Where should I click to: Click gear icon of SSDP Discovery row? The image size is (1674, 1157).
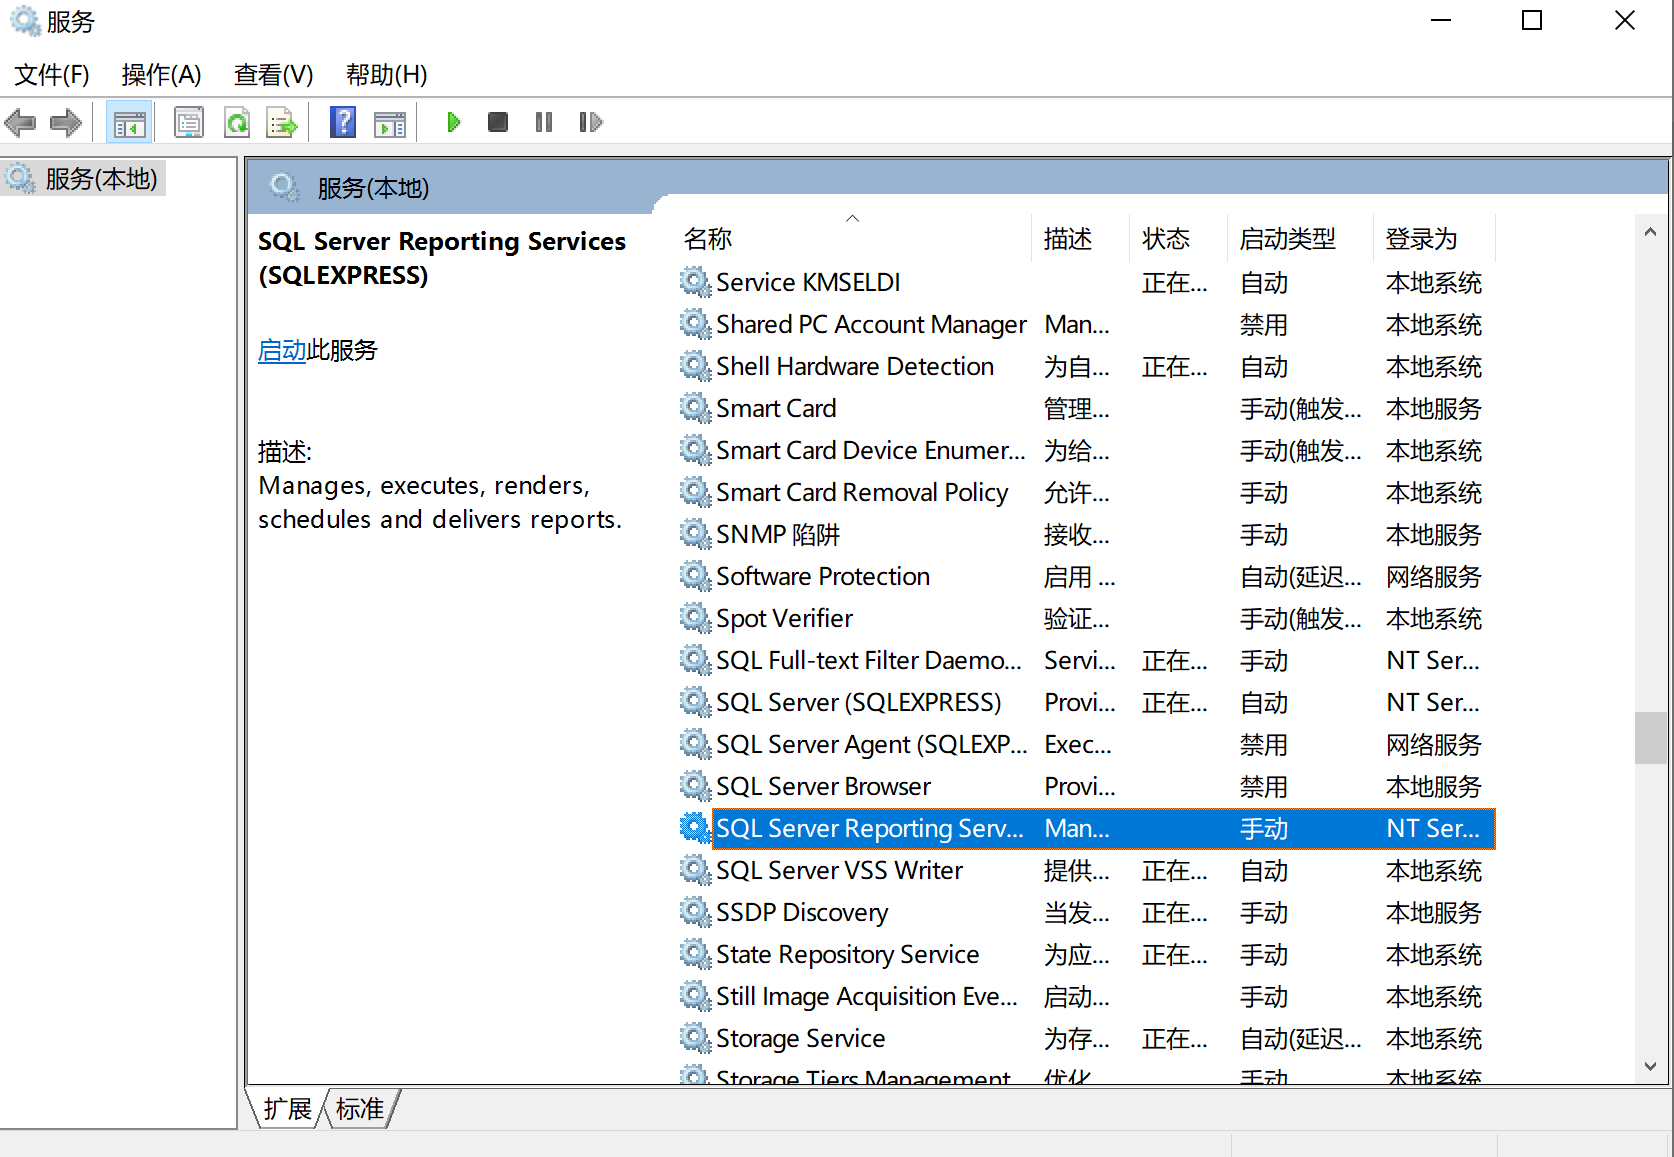[x=695, y=912]
